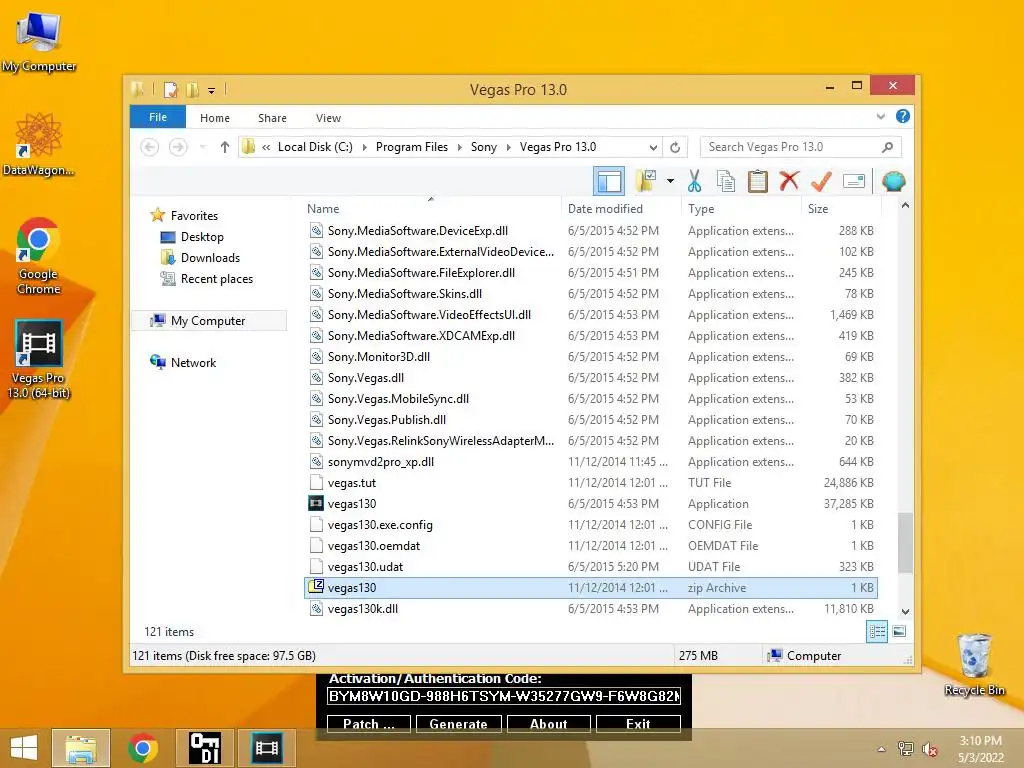Viewport: 1024px width, 768px height.
Task: Click the Exit button in keygen
Action: (638, 724)
